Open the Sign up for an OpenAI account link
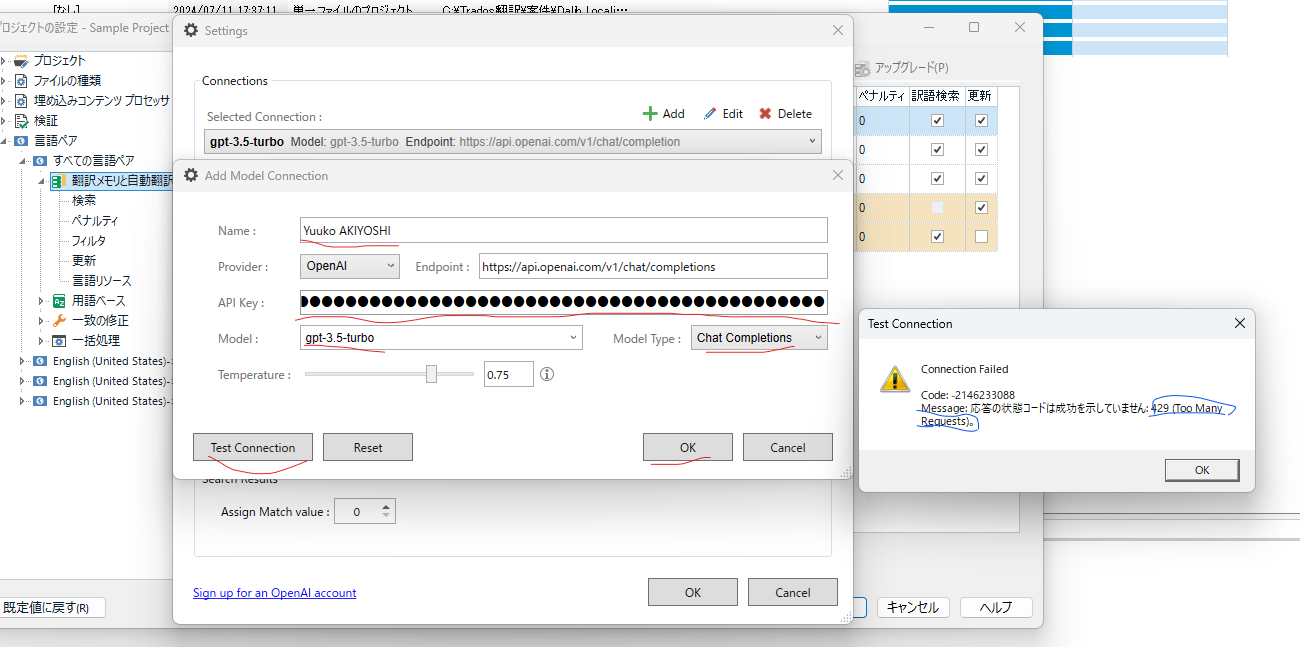Viewport: 1300px width, 647px height. 274,592
